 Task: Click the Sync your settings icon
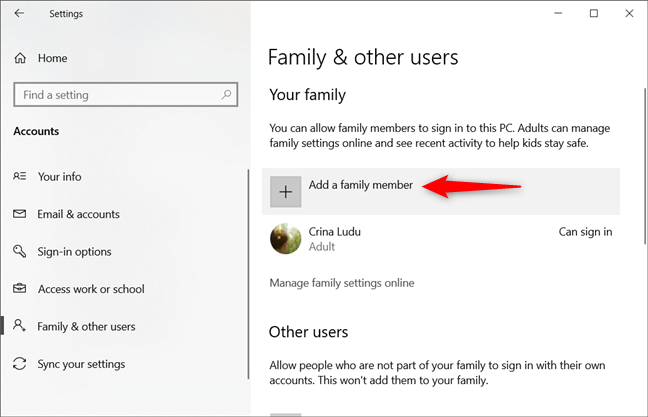coord(20,364)
